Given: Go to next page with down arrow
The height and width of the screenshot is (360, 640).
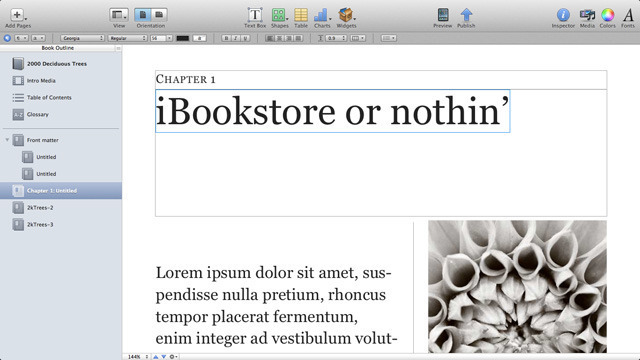Looking at the screenshot, I should [164, 357].
